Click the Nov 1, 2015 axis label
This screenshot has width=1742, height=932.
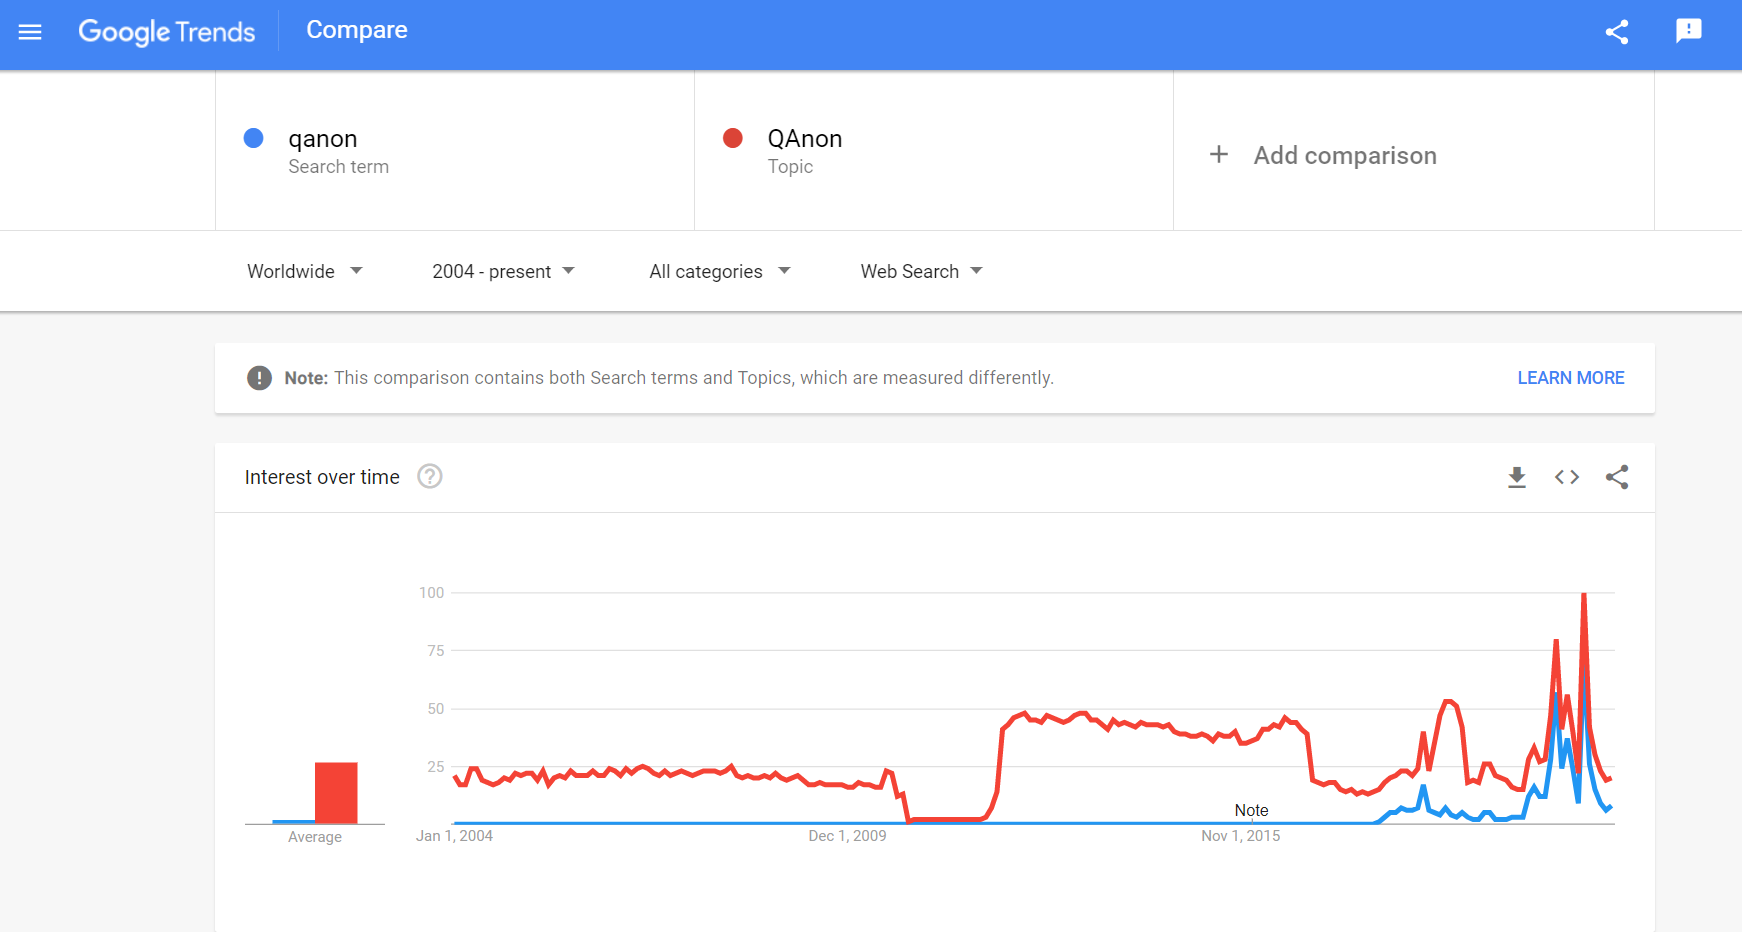[x=1240, y=836]
